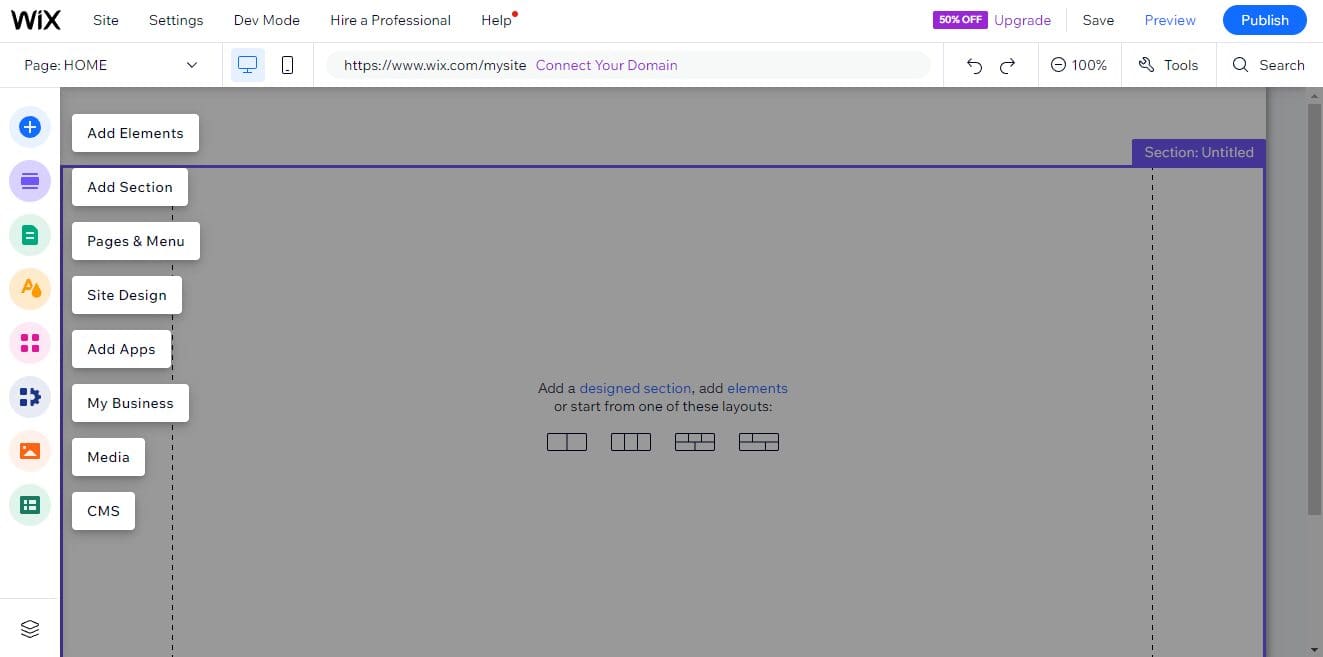Open Hire a Professional menu
This screenshot has width=1323, height=657.
coord(390,20)
